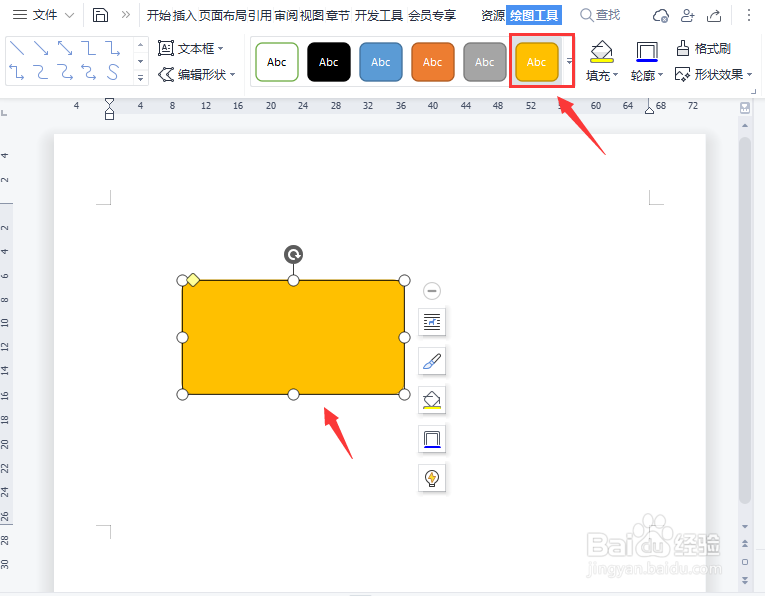The height and width of the screenshot is (596, 765).
Task: Switch to the 插入 tab
Action: pos(184,16)
